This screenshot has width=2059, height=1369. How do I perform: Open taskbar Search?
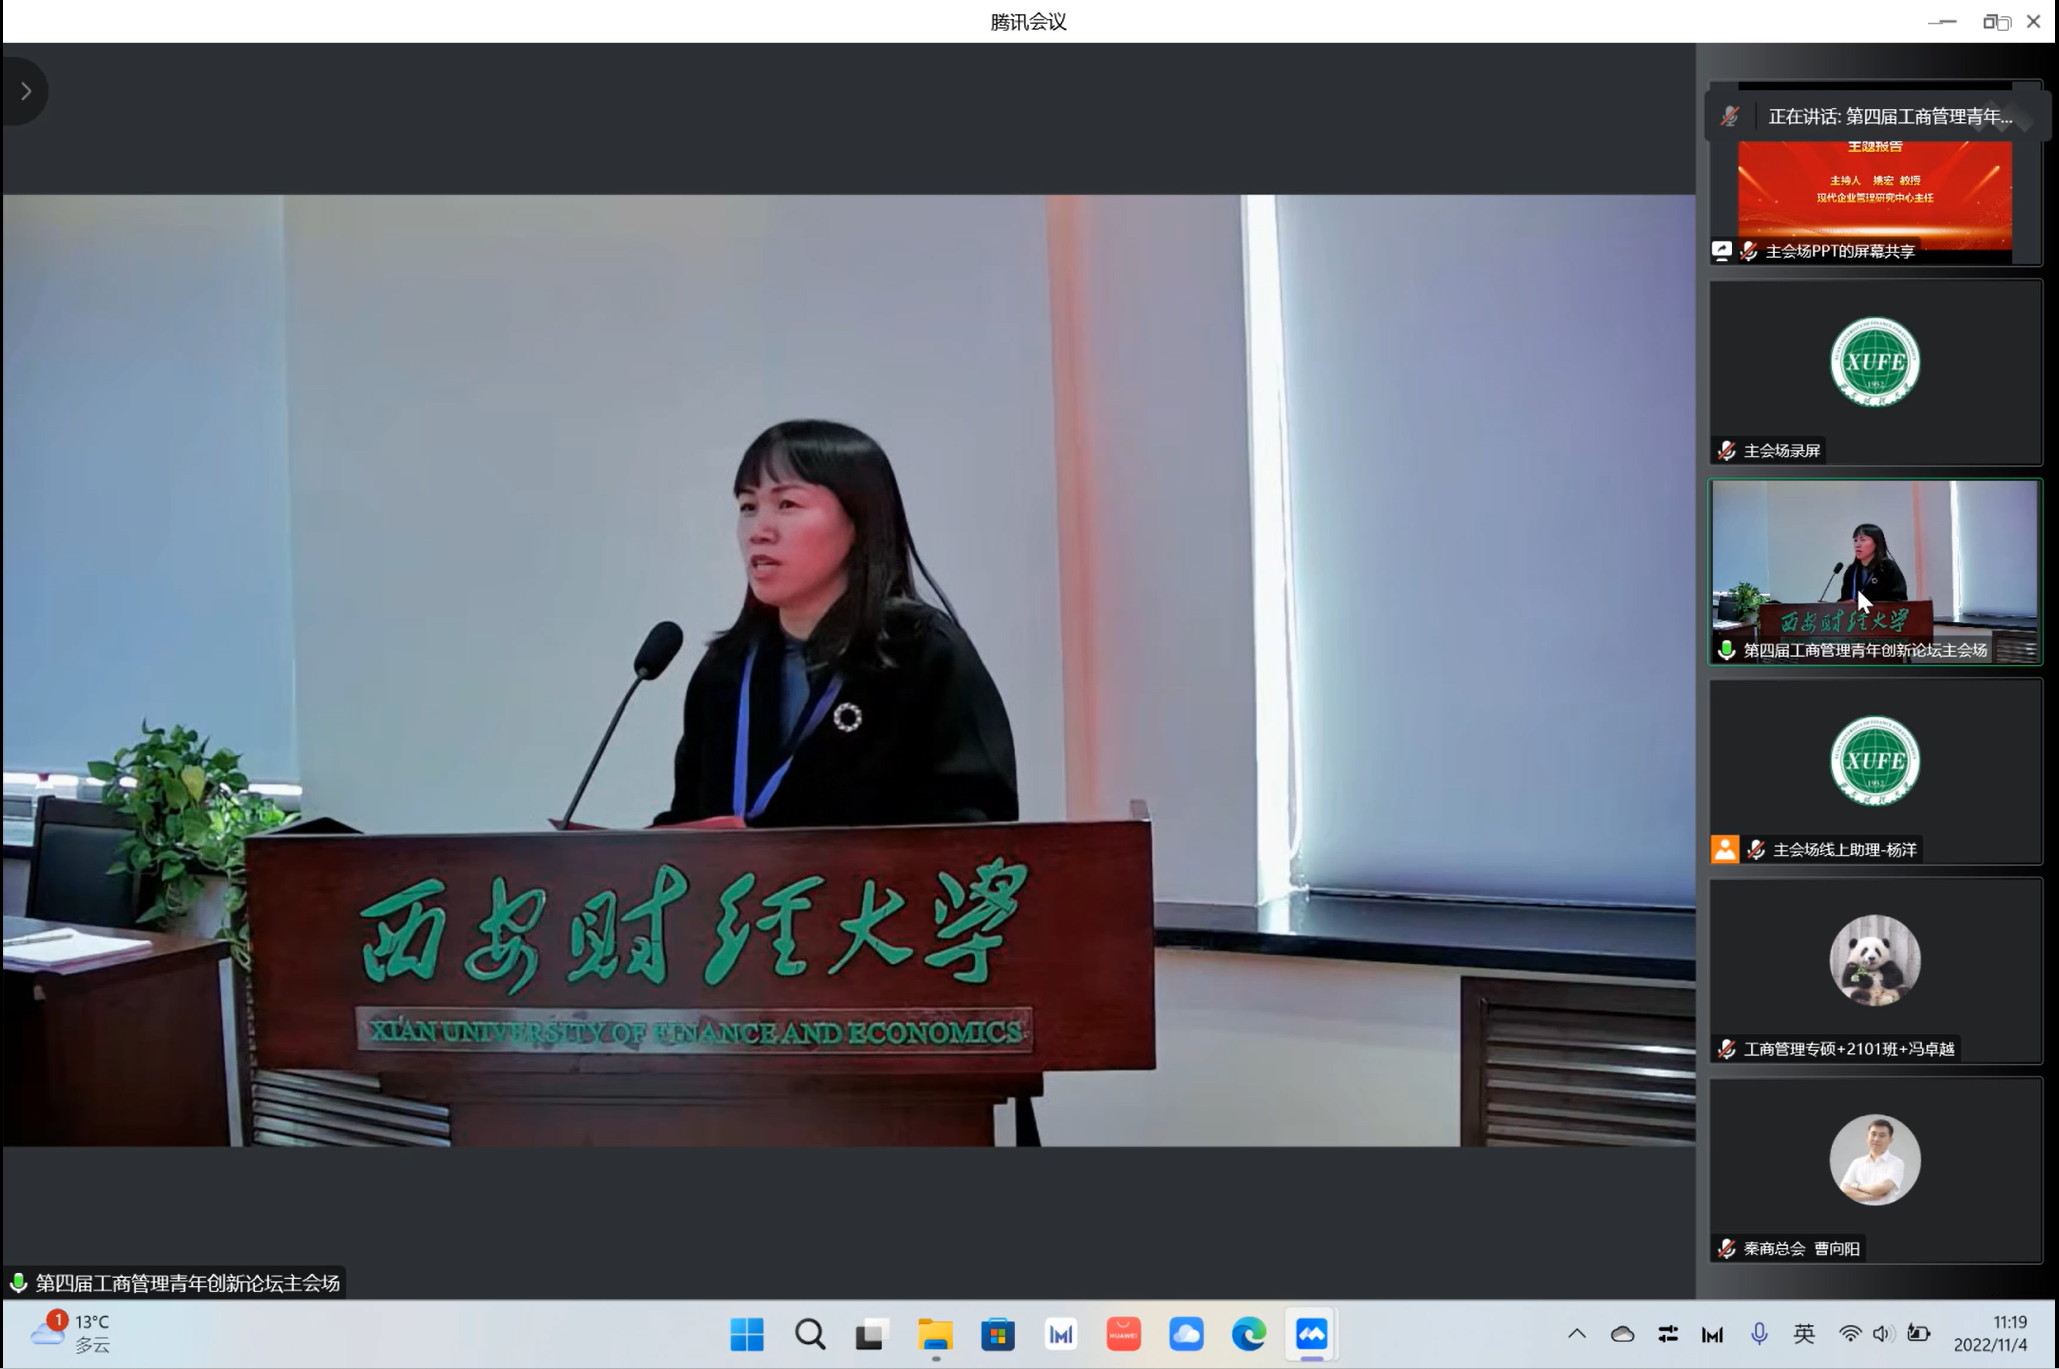(x=810, y=1334)
